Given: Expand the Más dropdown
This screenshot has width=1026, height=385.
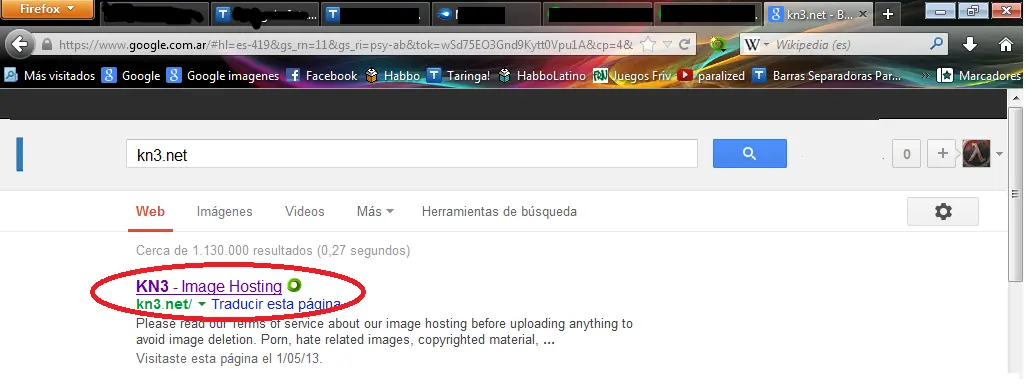Looking at the screenshot, I should point(375,211).
